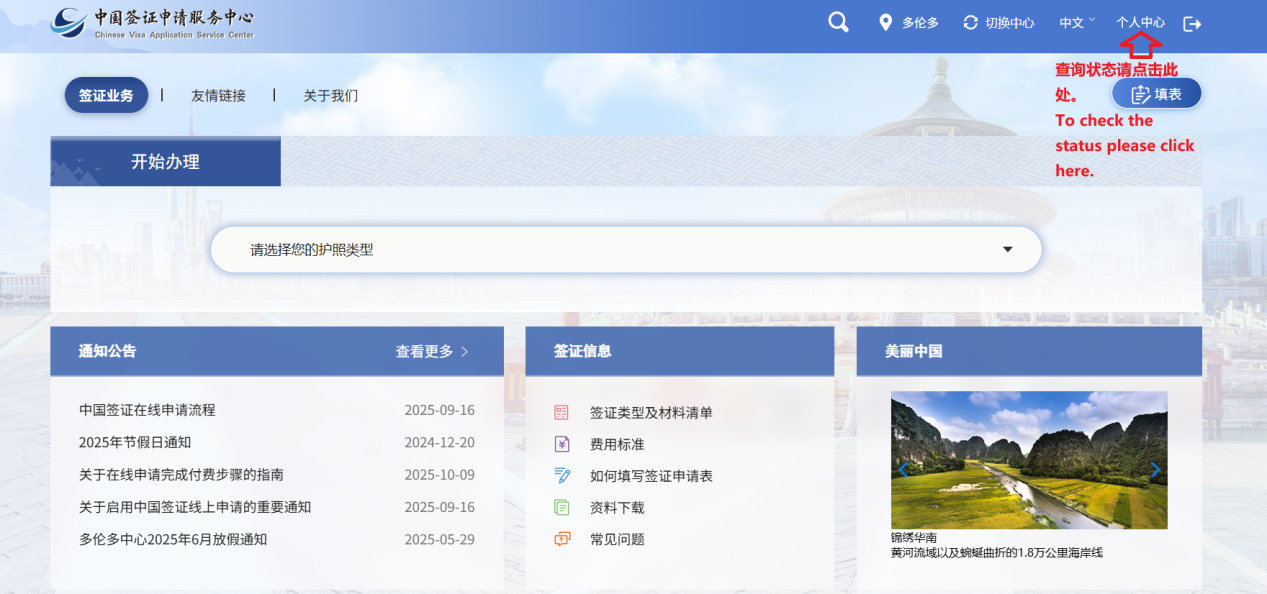
Task: Click the logout arrow icon in header
Action: (x=1191, y=23)
